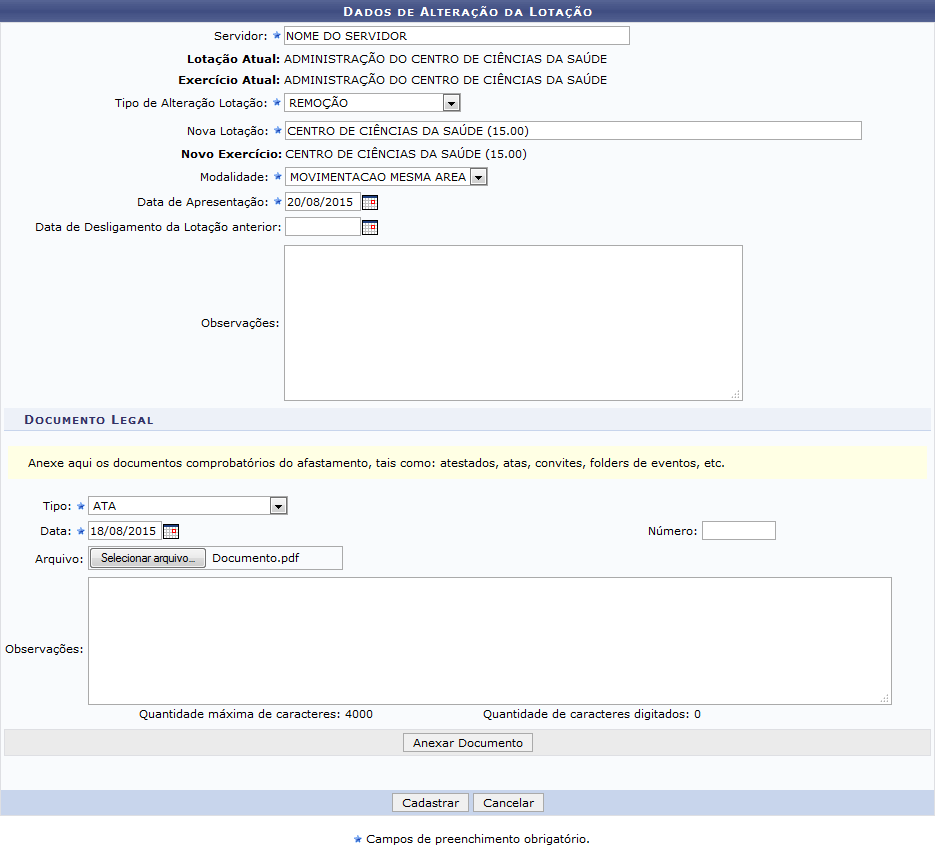Expand the Tipo de Alteração Lotação dropdown
Viewport: 935px width, 854px height.
coord(451,103)
